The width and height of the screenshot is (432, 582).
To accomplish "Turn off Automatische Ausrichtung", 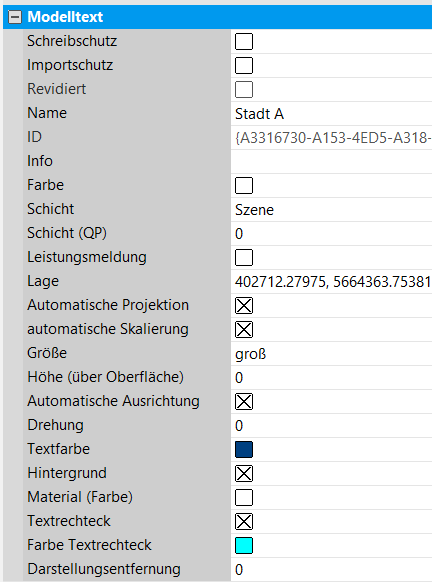I will [244, 402].
